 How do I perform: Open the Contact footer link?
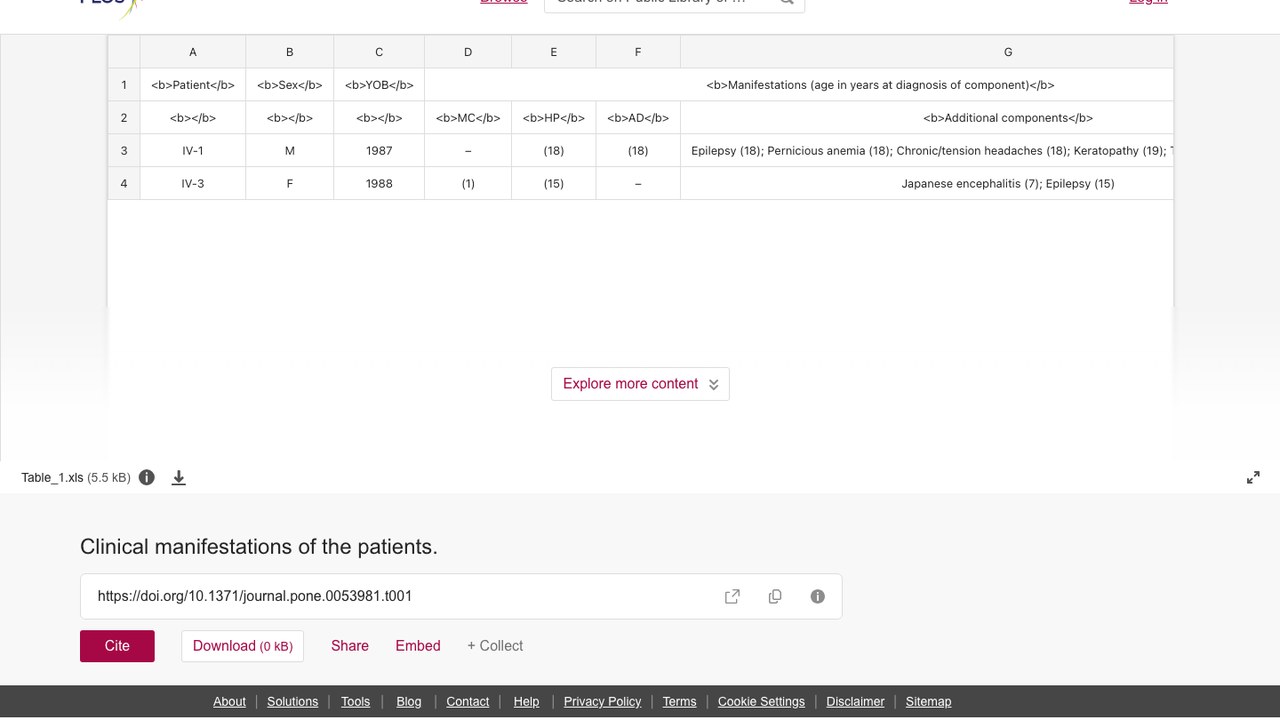click(468, 701)
